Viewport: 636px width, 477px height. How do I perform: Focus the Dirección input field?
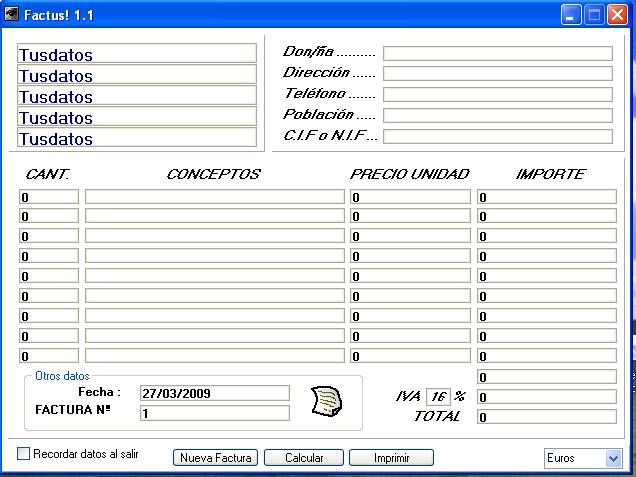coord(498,74)
